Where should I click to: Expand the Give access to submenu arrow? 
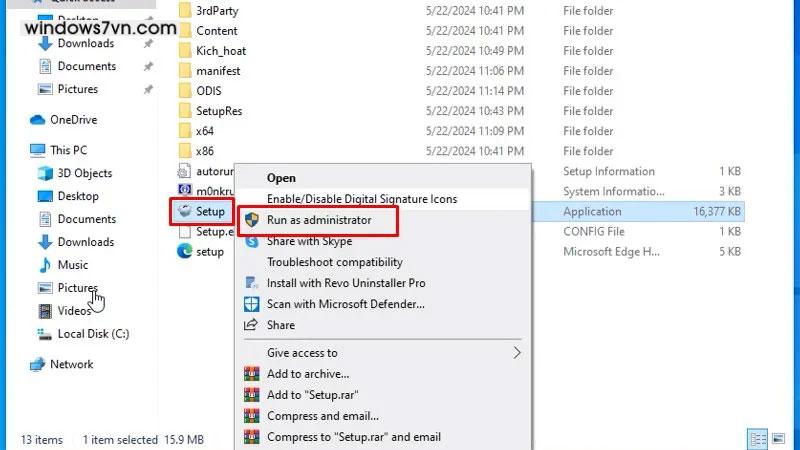click(x=517, y=353)
